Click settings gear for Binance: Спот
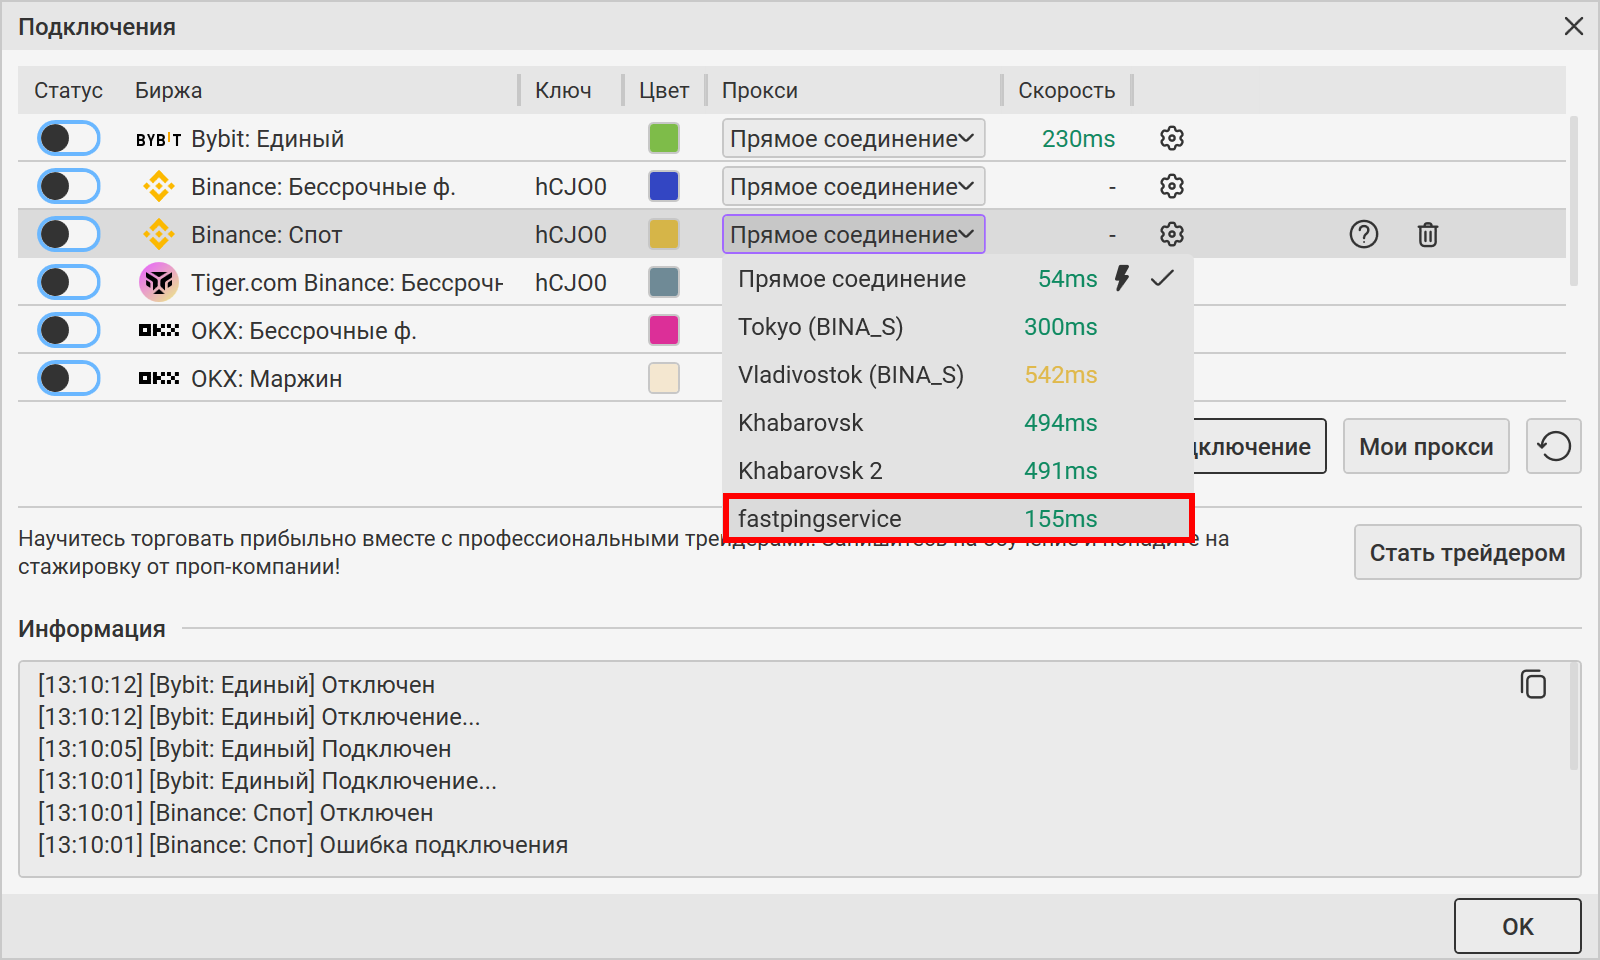This screenshot has width=1600, height=960. [x=1171, y=234]
